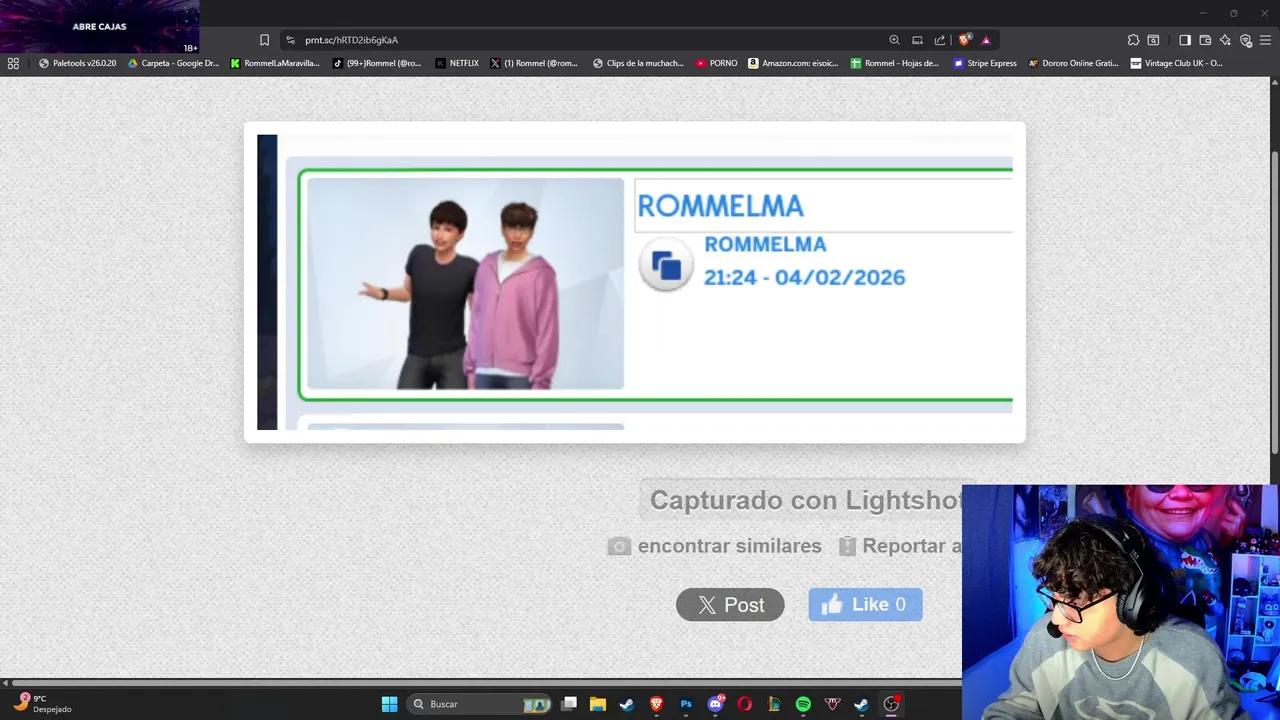Open the Clips de la muchach... bookmark
Image resolution: width=1280 pixels, height=720 pixels.
coord(638,63)
